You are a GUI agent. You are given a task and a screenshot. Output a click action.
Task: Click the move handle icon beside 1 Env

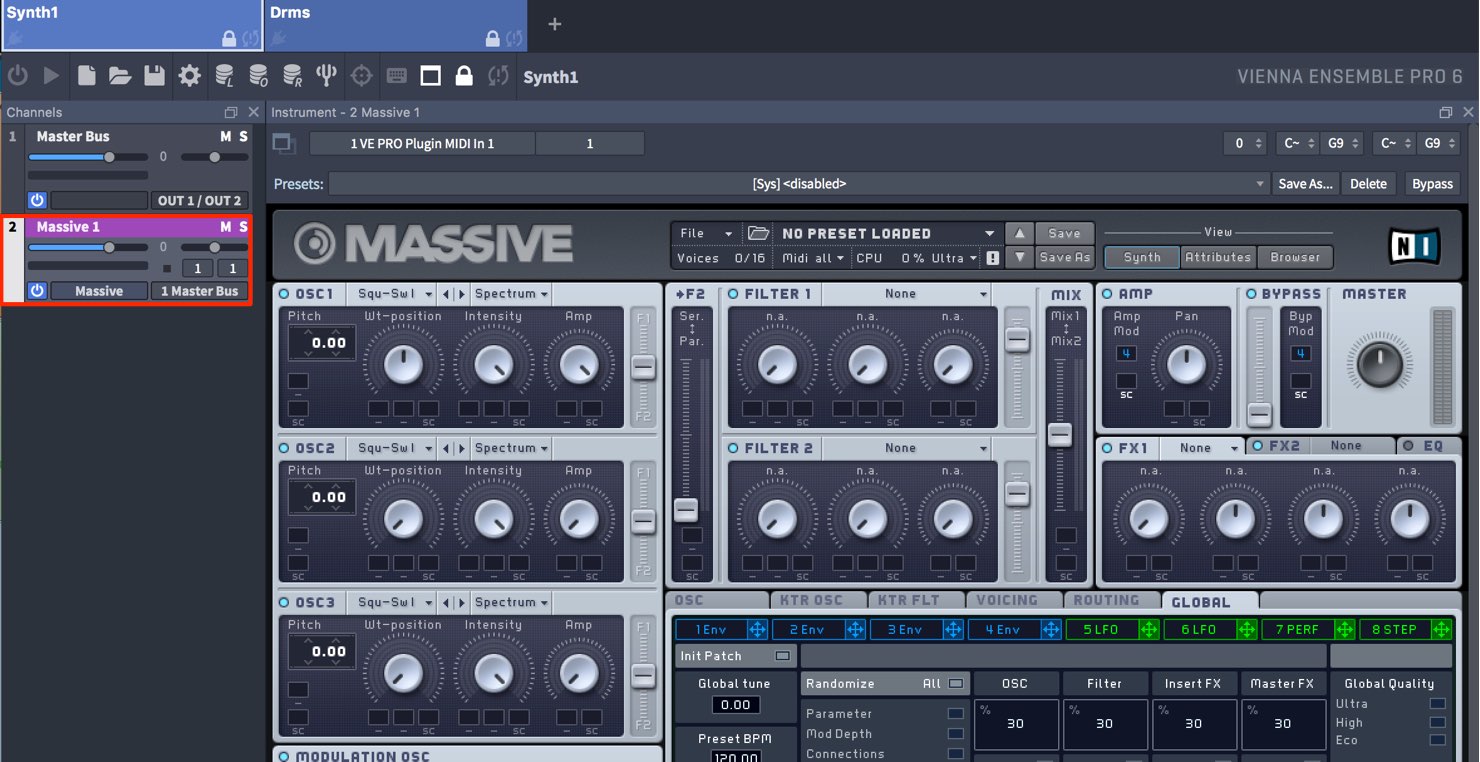[x=757, y=629]
